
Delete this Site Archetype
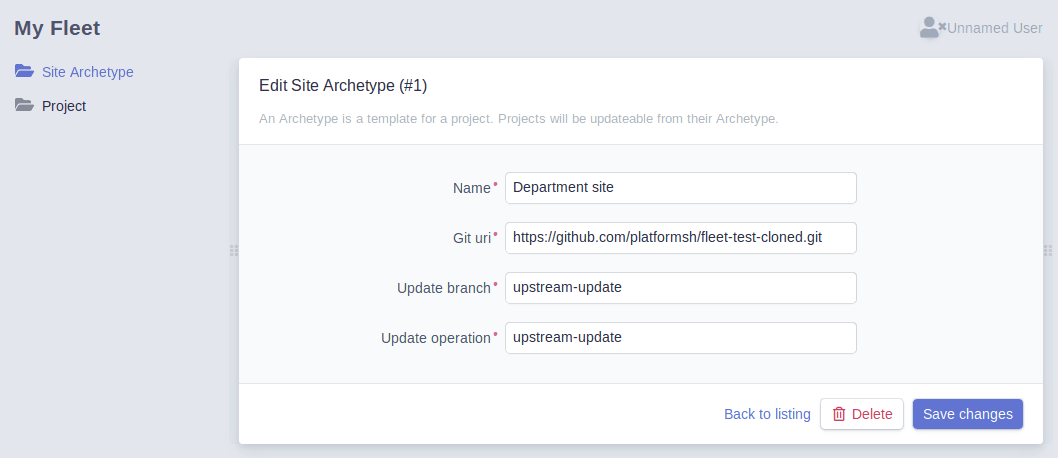pos(862,414)
